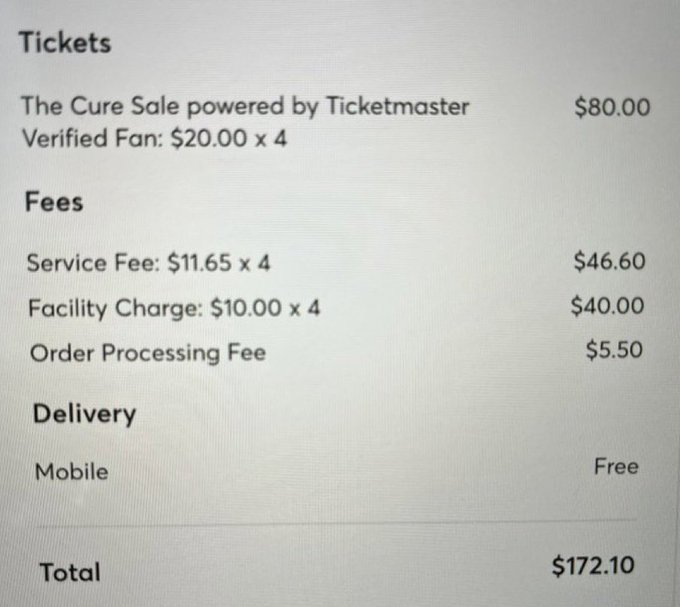Click the Order Processing Fee label
The height and width of the screenshot is (607, 680).
pyautogui.click(x=148, y=353)
